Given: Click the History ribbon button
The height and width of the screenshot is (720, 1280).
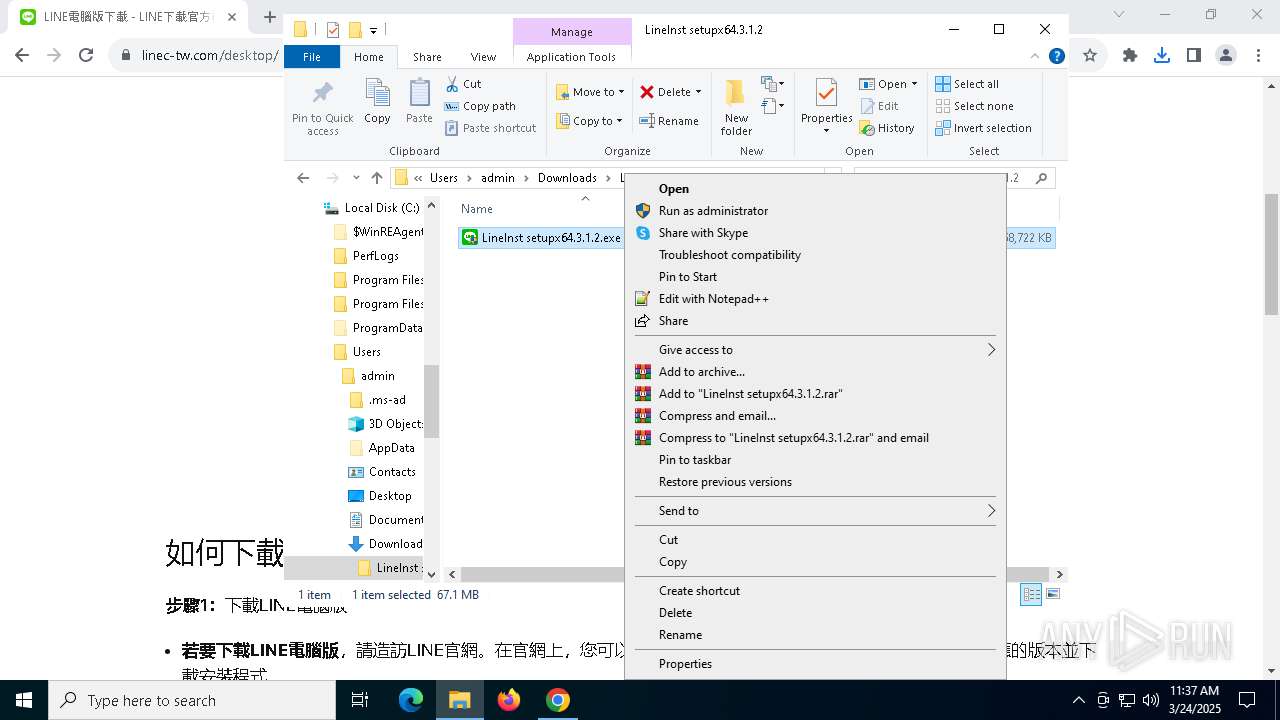Looking at the screenshot, I should coord(886,128).
